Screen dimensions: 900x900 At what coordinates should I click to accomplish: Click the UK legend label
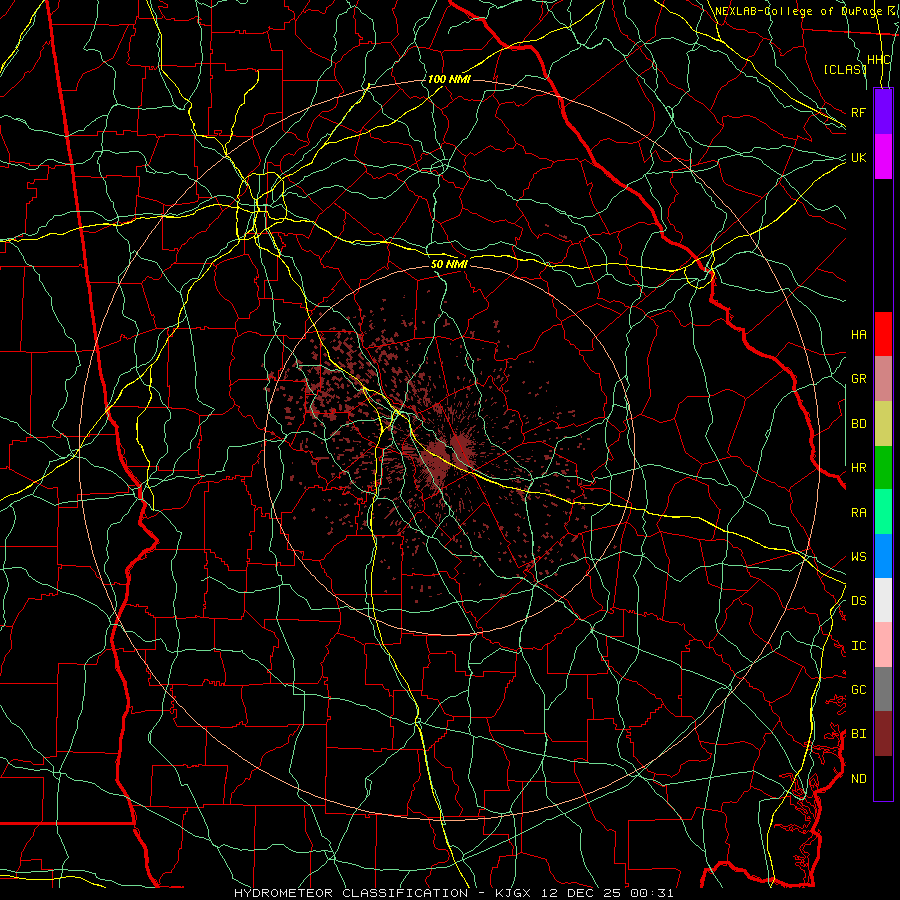tap(859, 157)
